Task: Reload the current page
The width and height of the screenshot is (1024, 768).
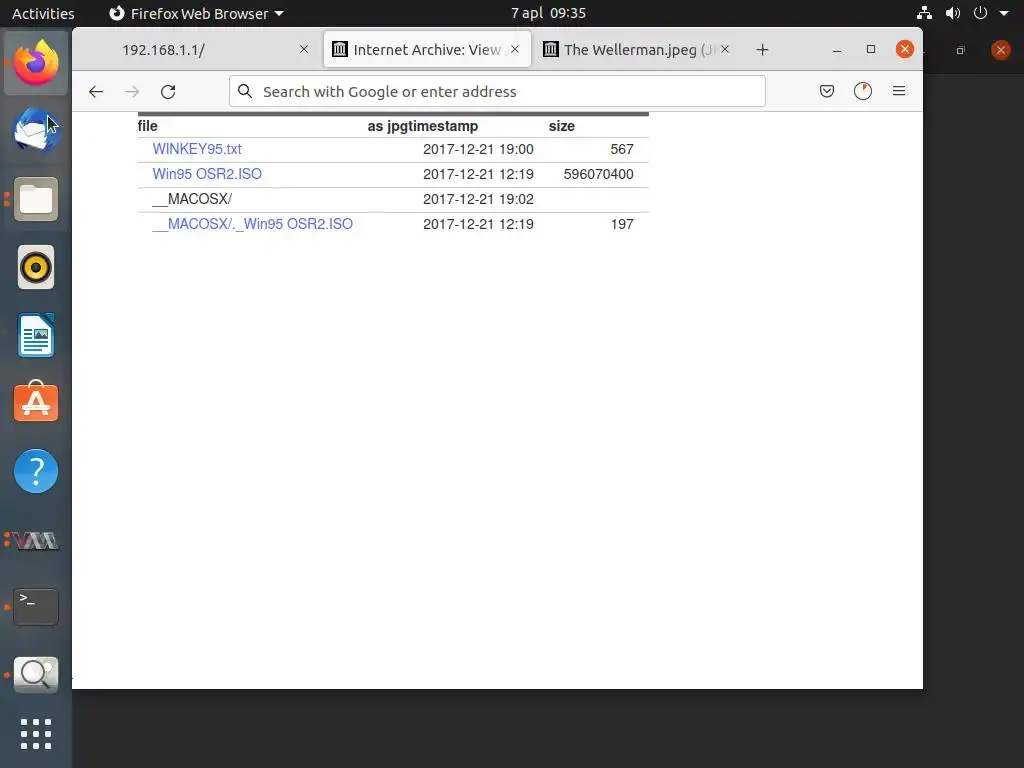Action: [x=168, y=91]
